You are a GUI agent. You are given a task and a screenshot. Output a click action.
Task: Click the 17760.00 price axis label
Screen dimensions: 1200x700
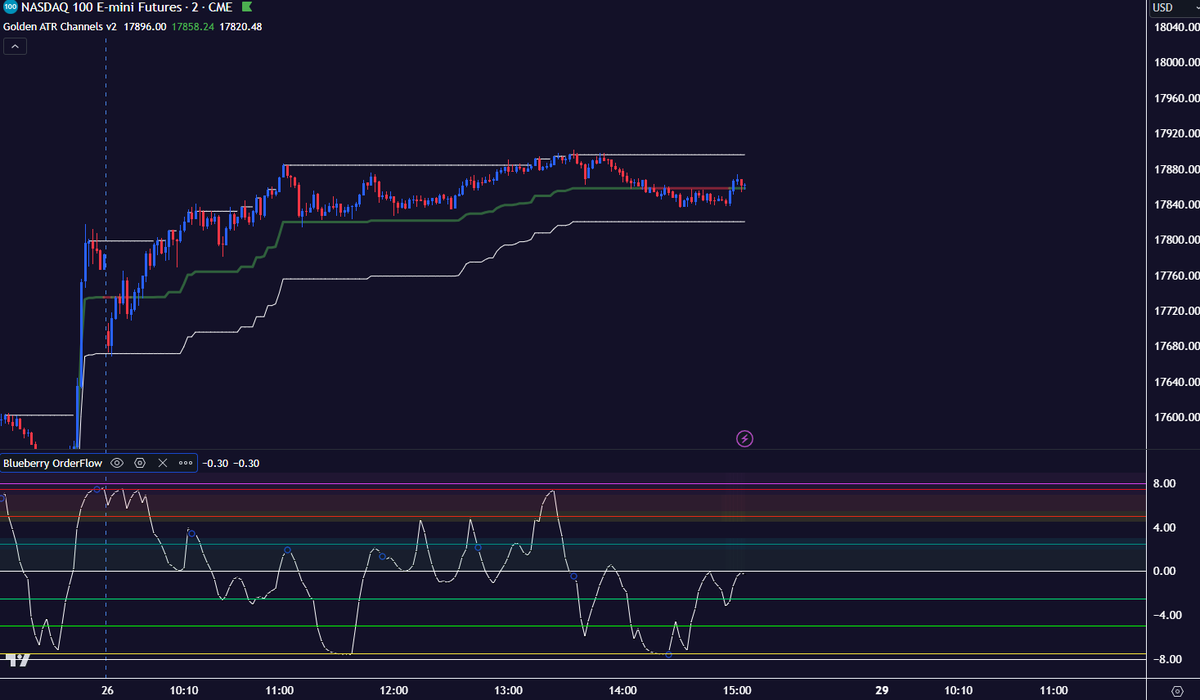point(1176,275)
